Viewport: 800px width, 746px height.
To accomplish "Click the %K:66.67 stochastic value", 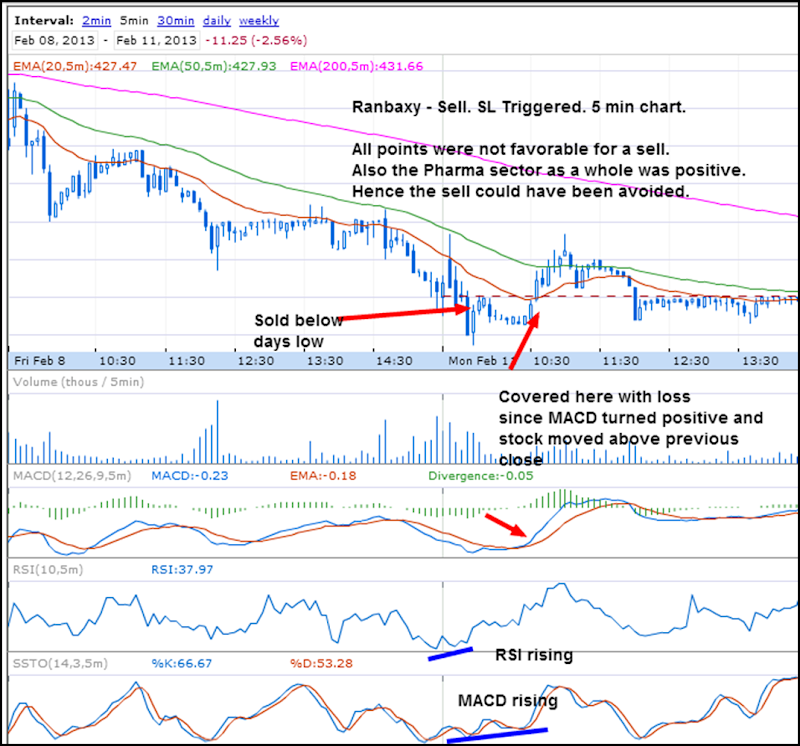I will pos(182,663).
